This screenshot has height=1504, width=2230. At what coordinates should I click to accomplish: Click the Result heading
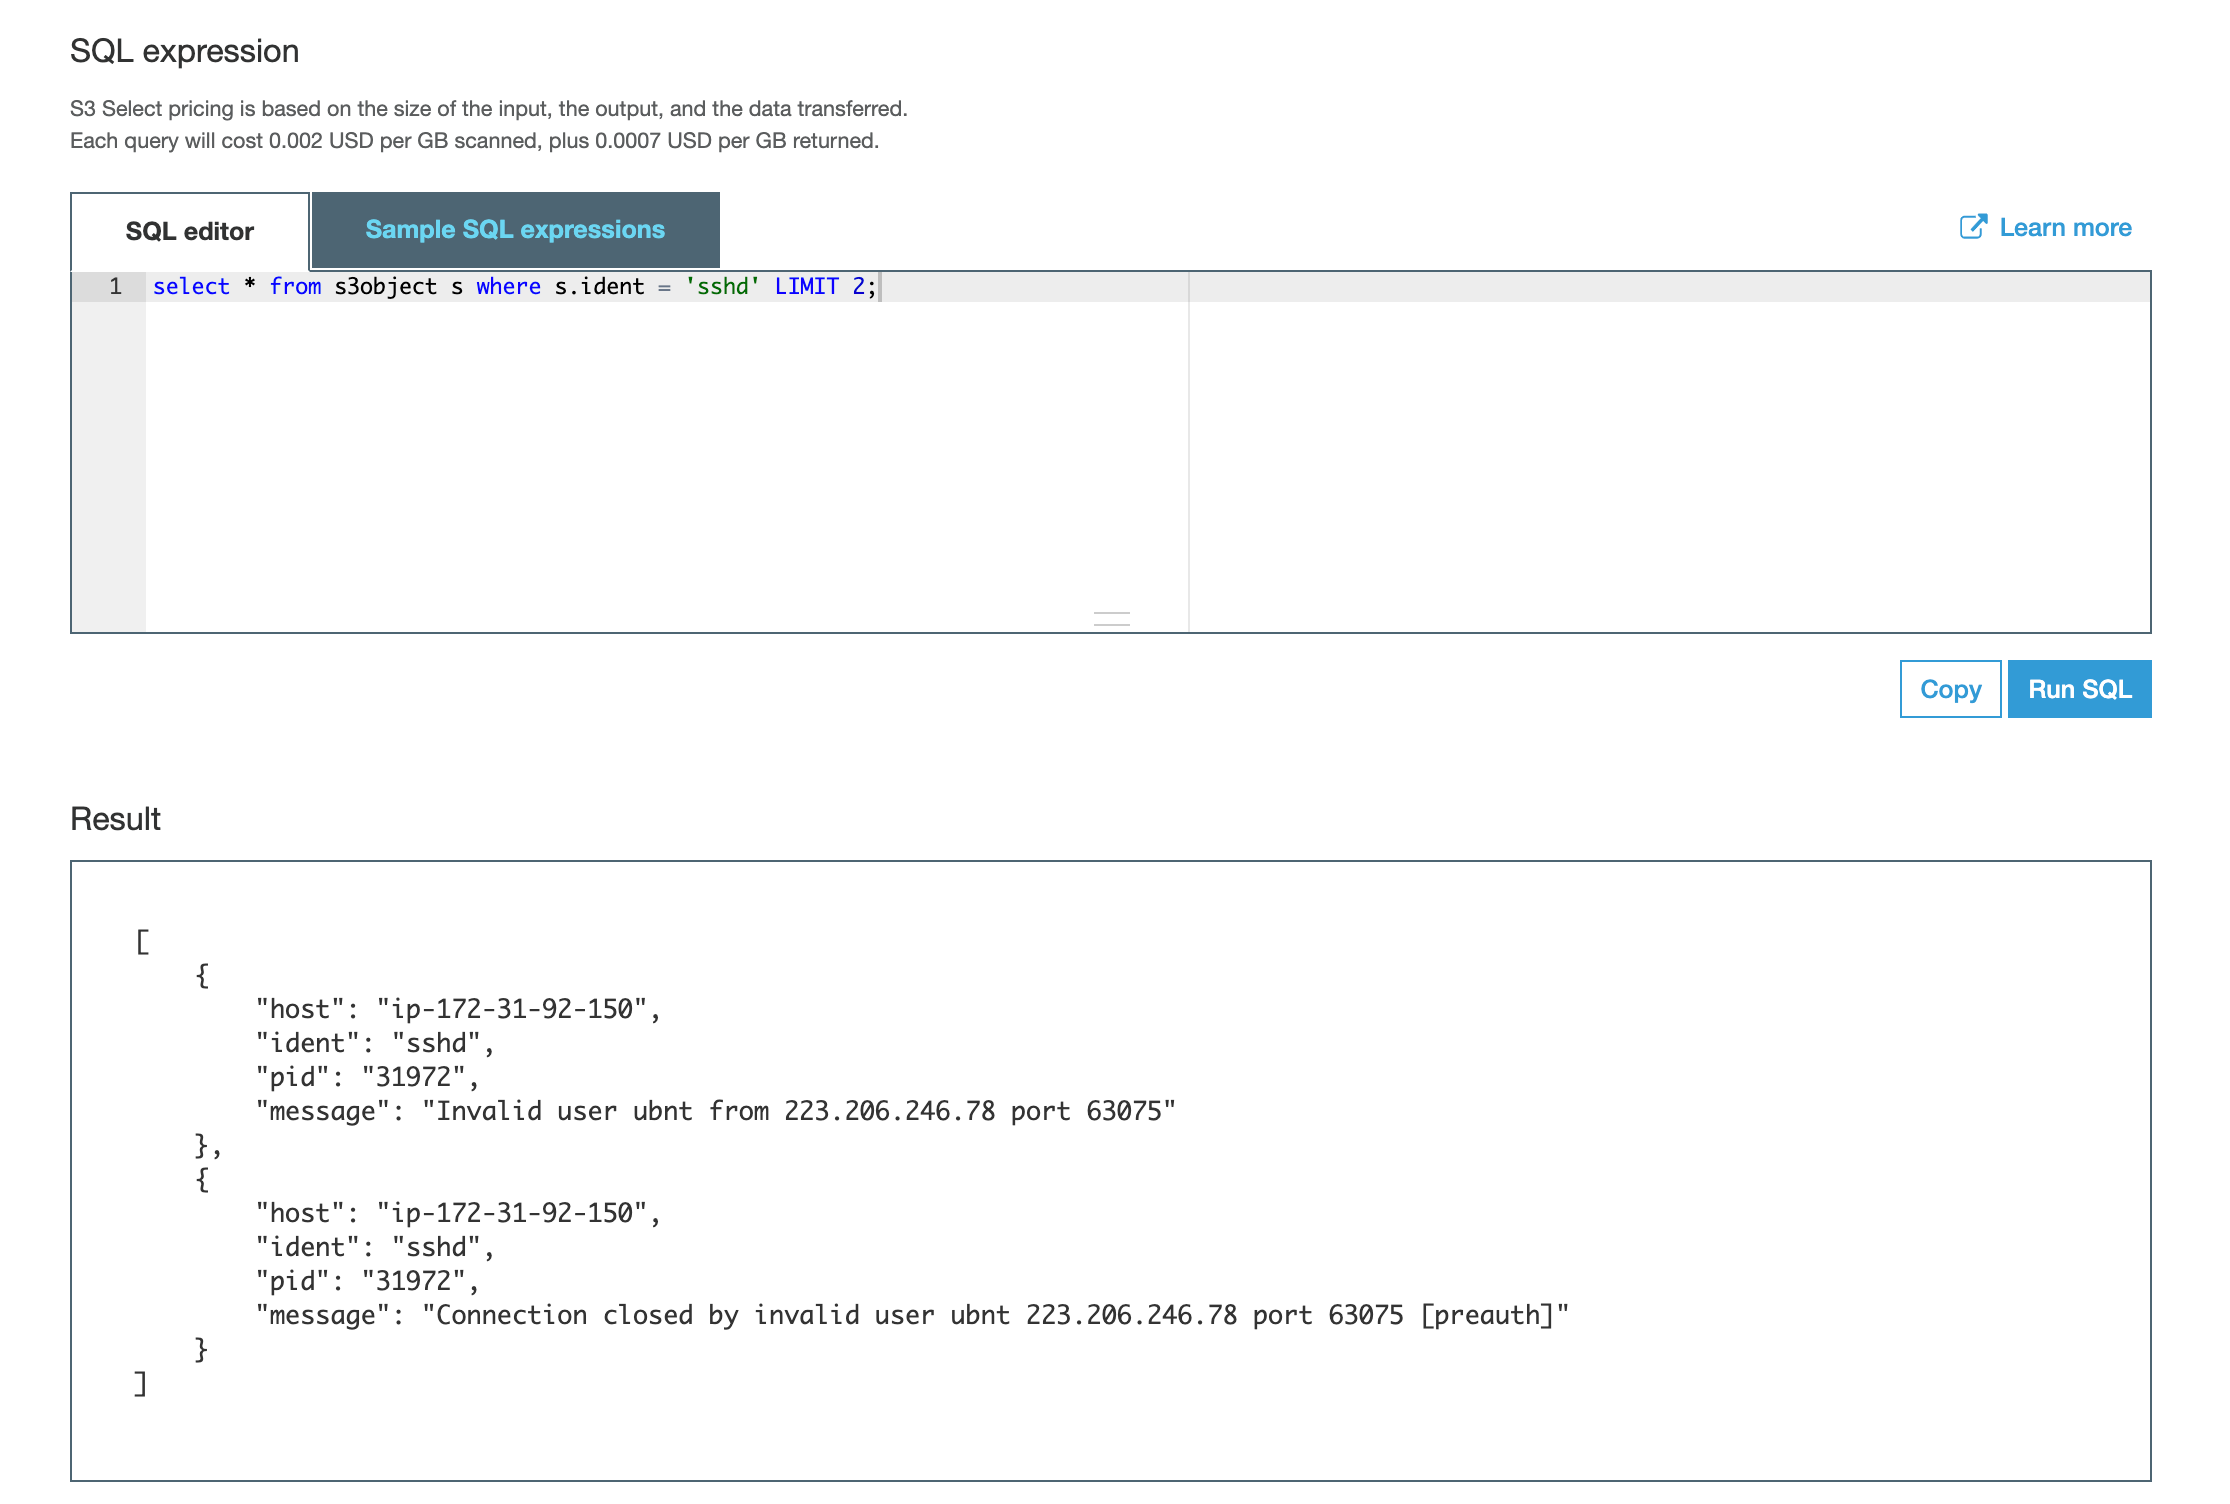click(x=115, y=819)
